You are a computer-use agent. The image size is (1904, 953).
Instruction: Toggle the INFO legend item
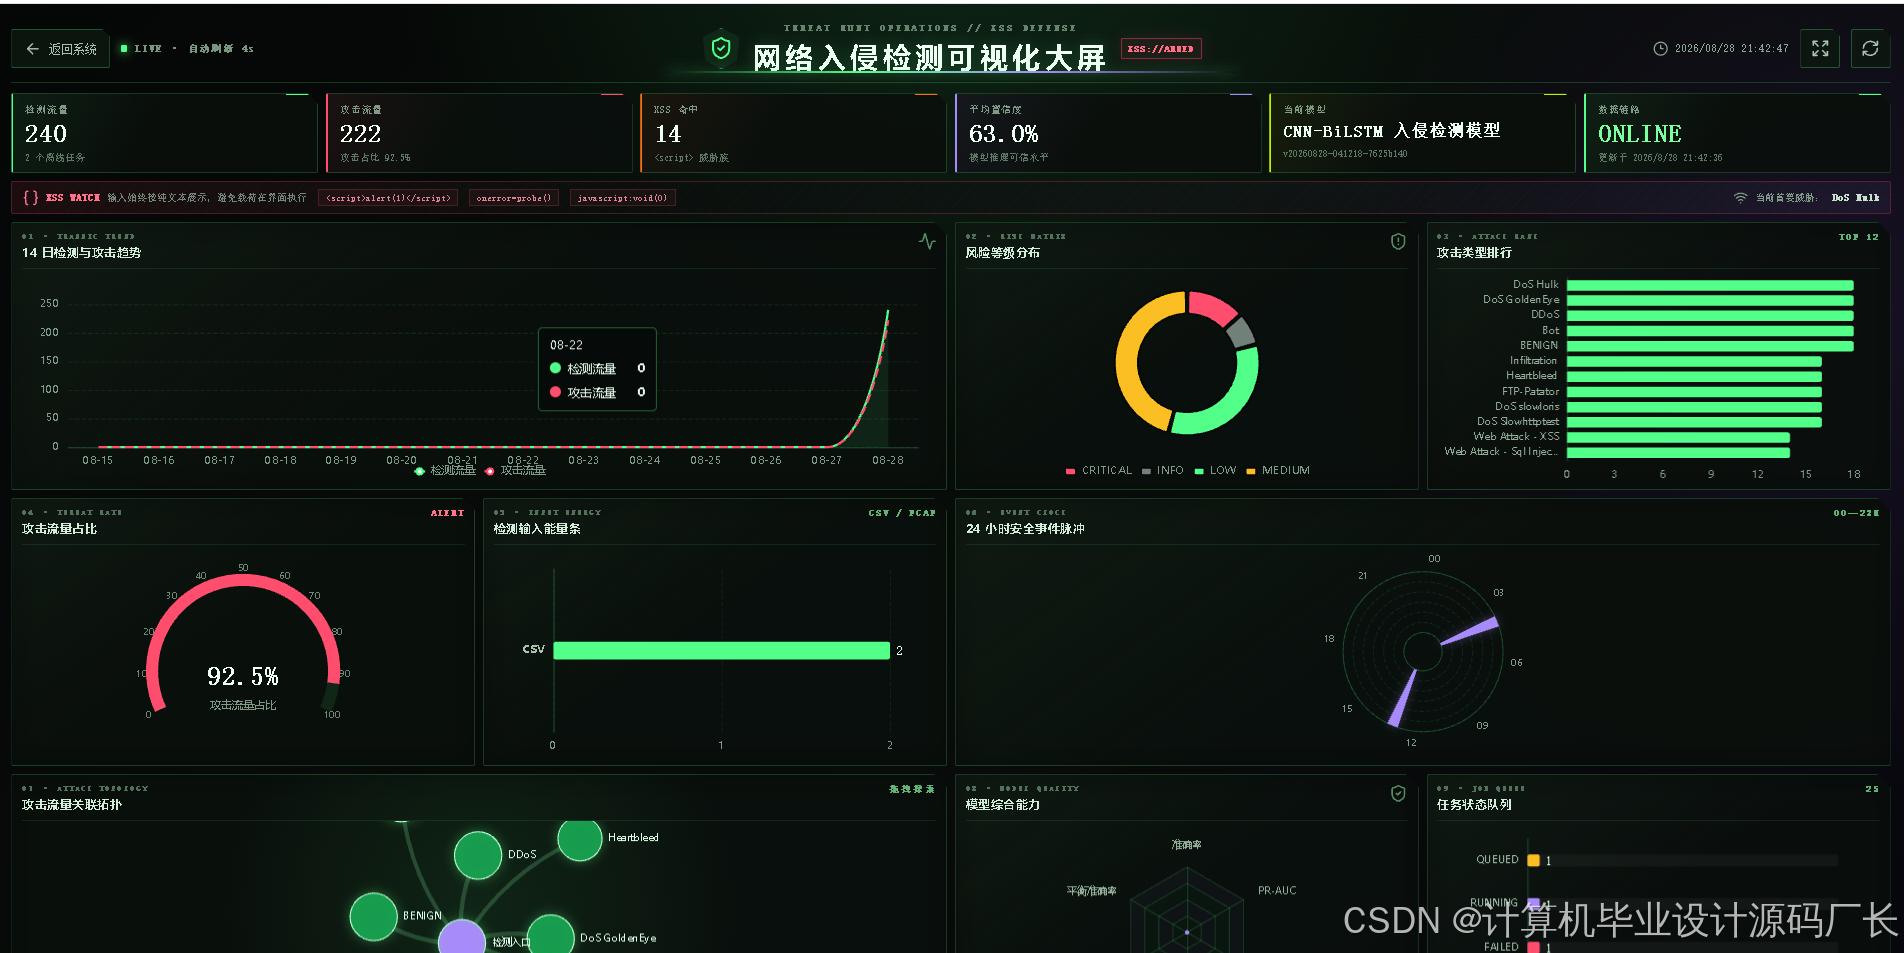(1163, 470)
